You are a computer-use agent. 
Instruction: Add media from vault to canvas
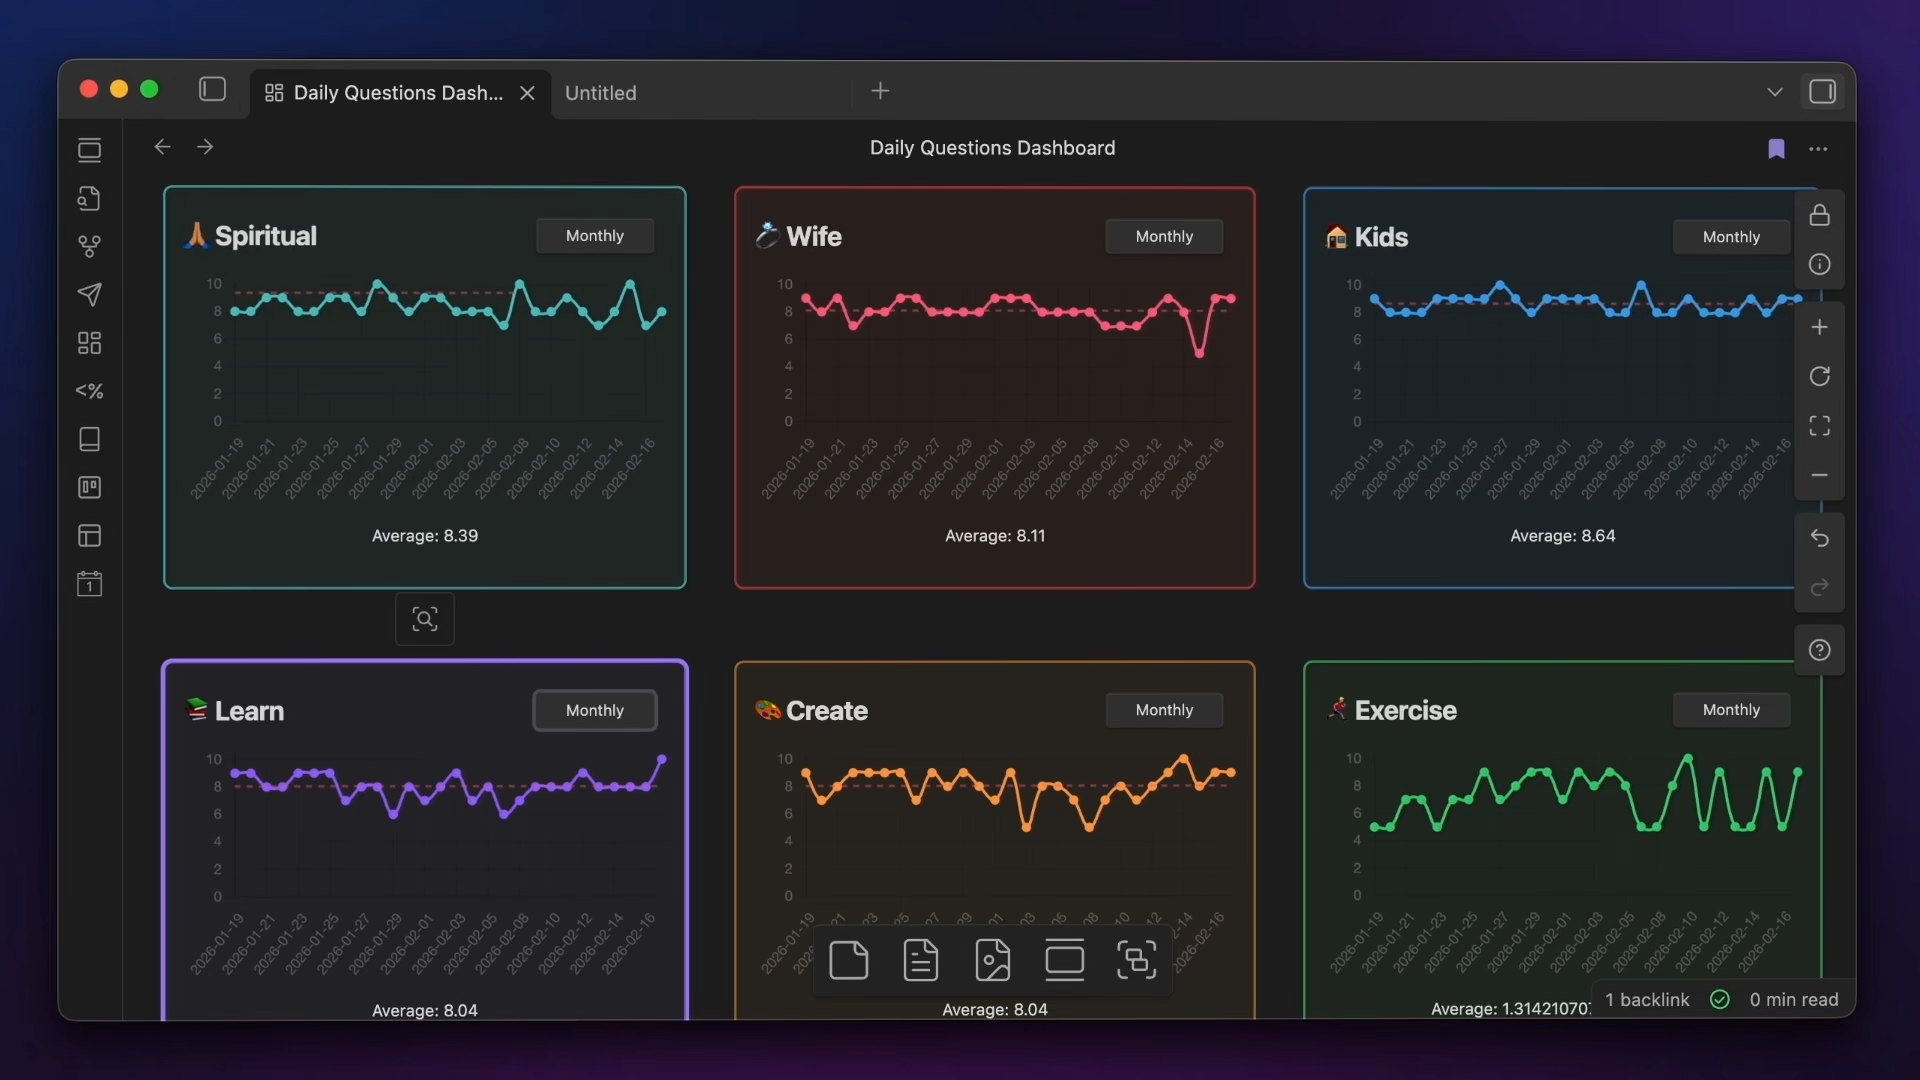click(x=992, y=961)
